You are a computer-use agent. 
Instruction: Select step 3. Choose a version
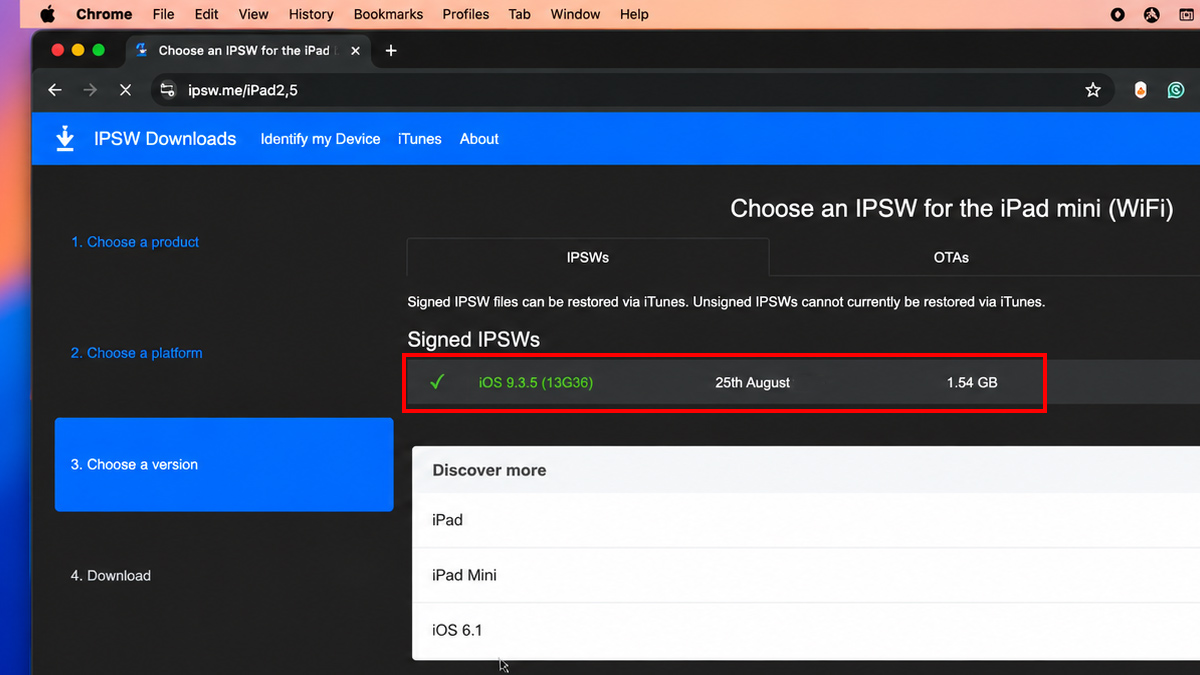[x=224, y=465]
